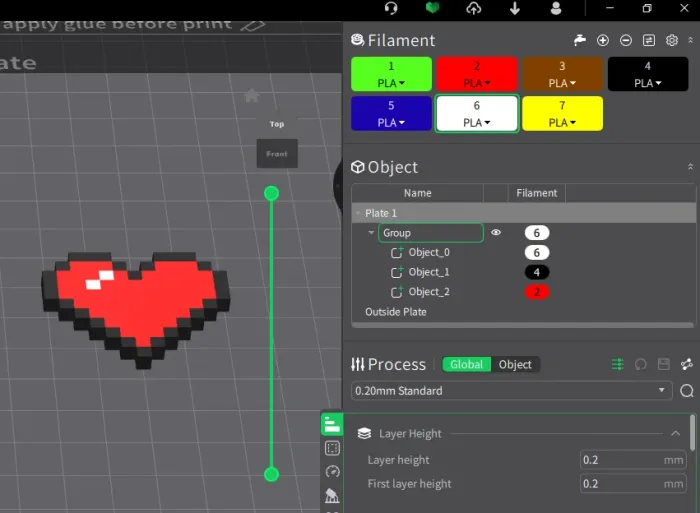Click the cloud upload icon in title bar
This screenshot has height=513, width=700.
(x=474, y=8)
